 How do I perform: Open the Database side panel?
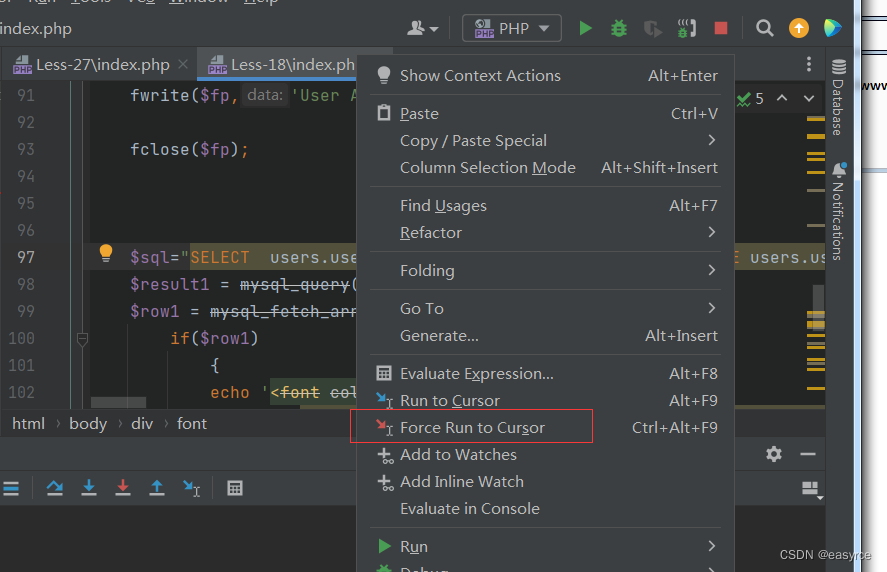tap(838, 98)
